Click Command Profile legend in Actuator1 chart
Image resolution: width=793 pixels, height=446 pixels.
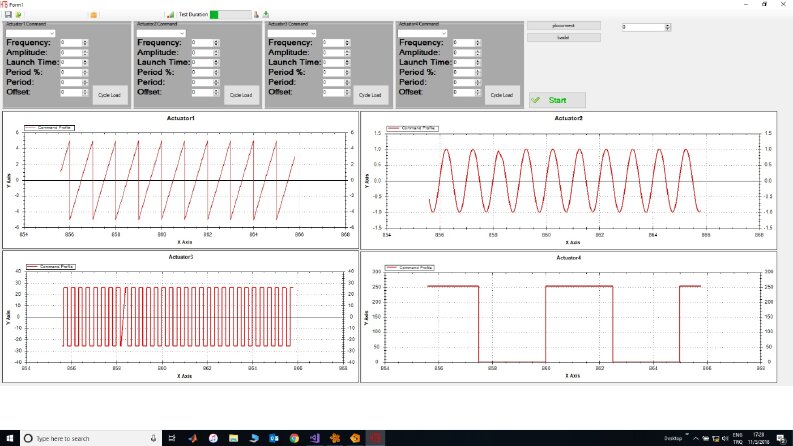tap(50, 128)
